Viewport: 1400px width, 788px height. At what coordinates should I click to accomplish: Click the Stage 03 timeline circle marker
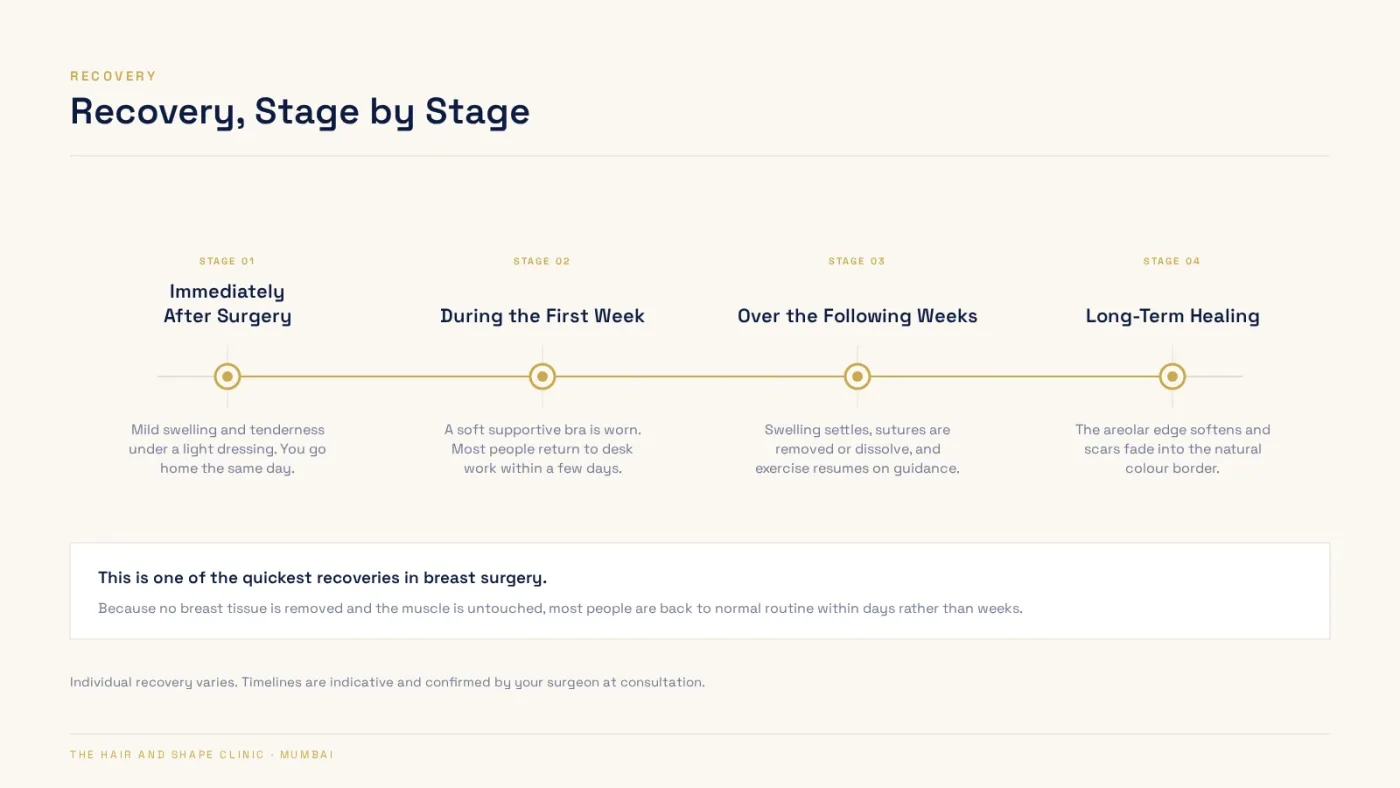pyautogui.click(x=857, y=377)
